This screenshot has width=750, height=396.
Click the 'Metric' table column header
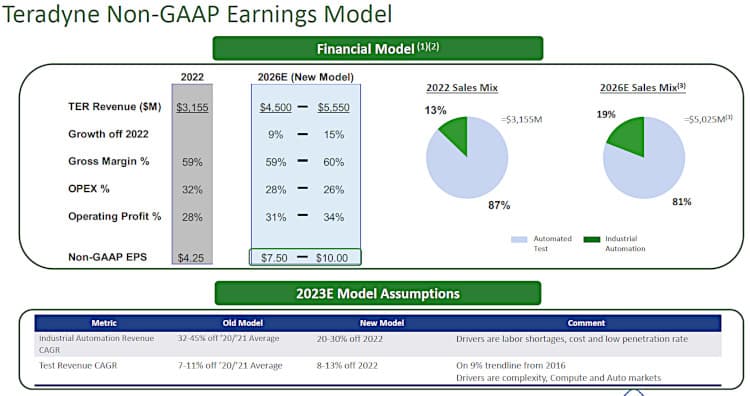(104, 323)
